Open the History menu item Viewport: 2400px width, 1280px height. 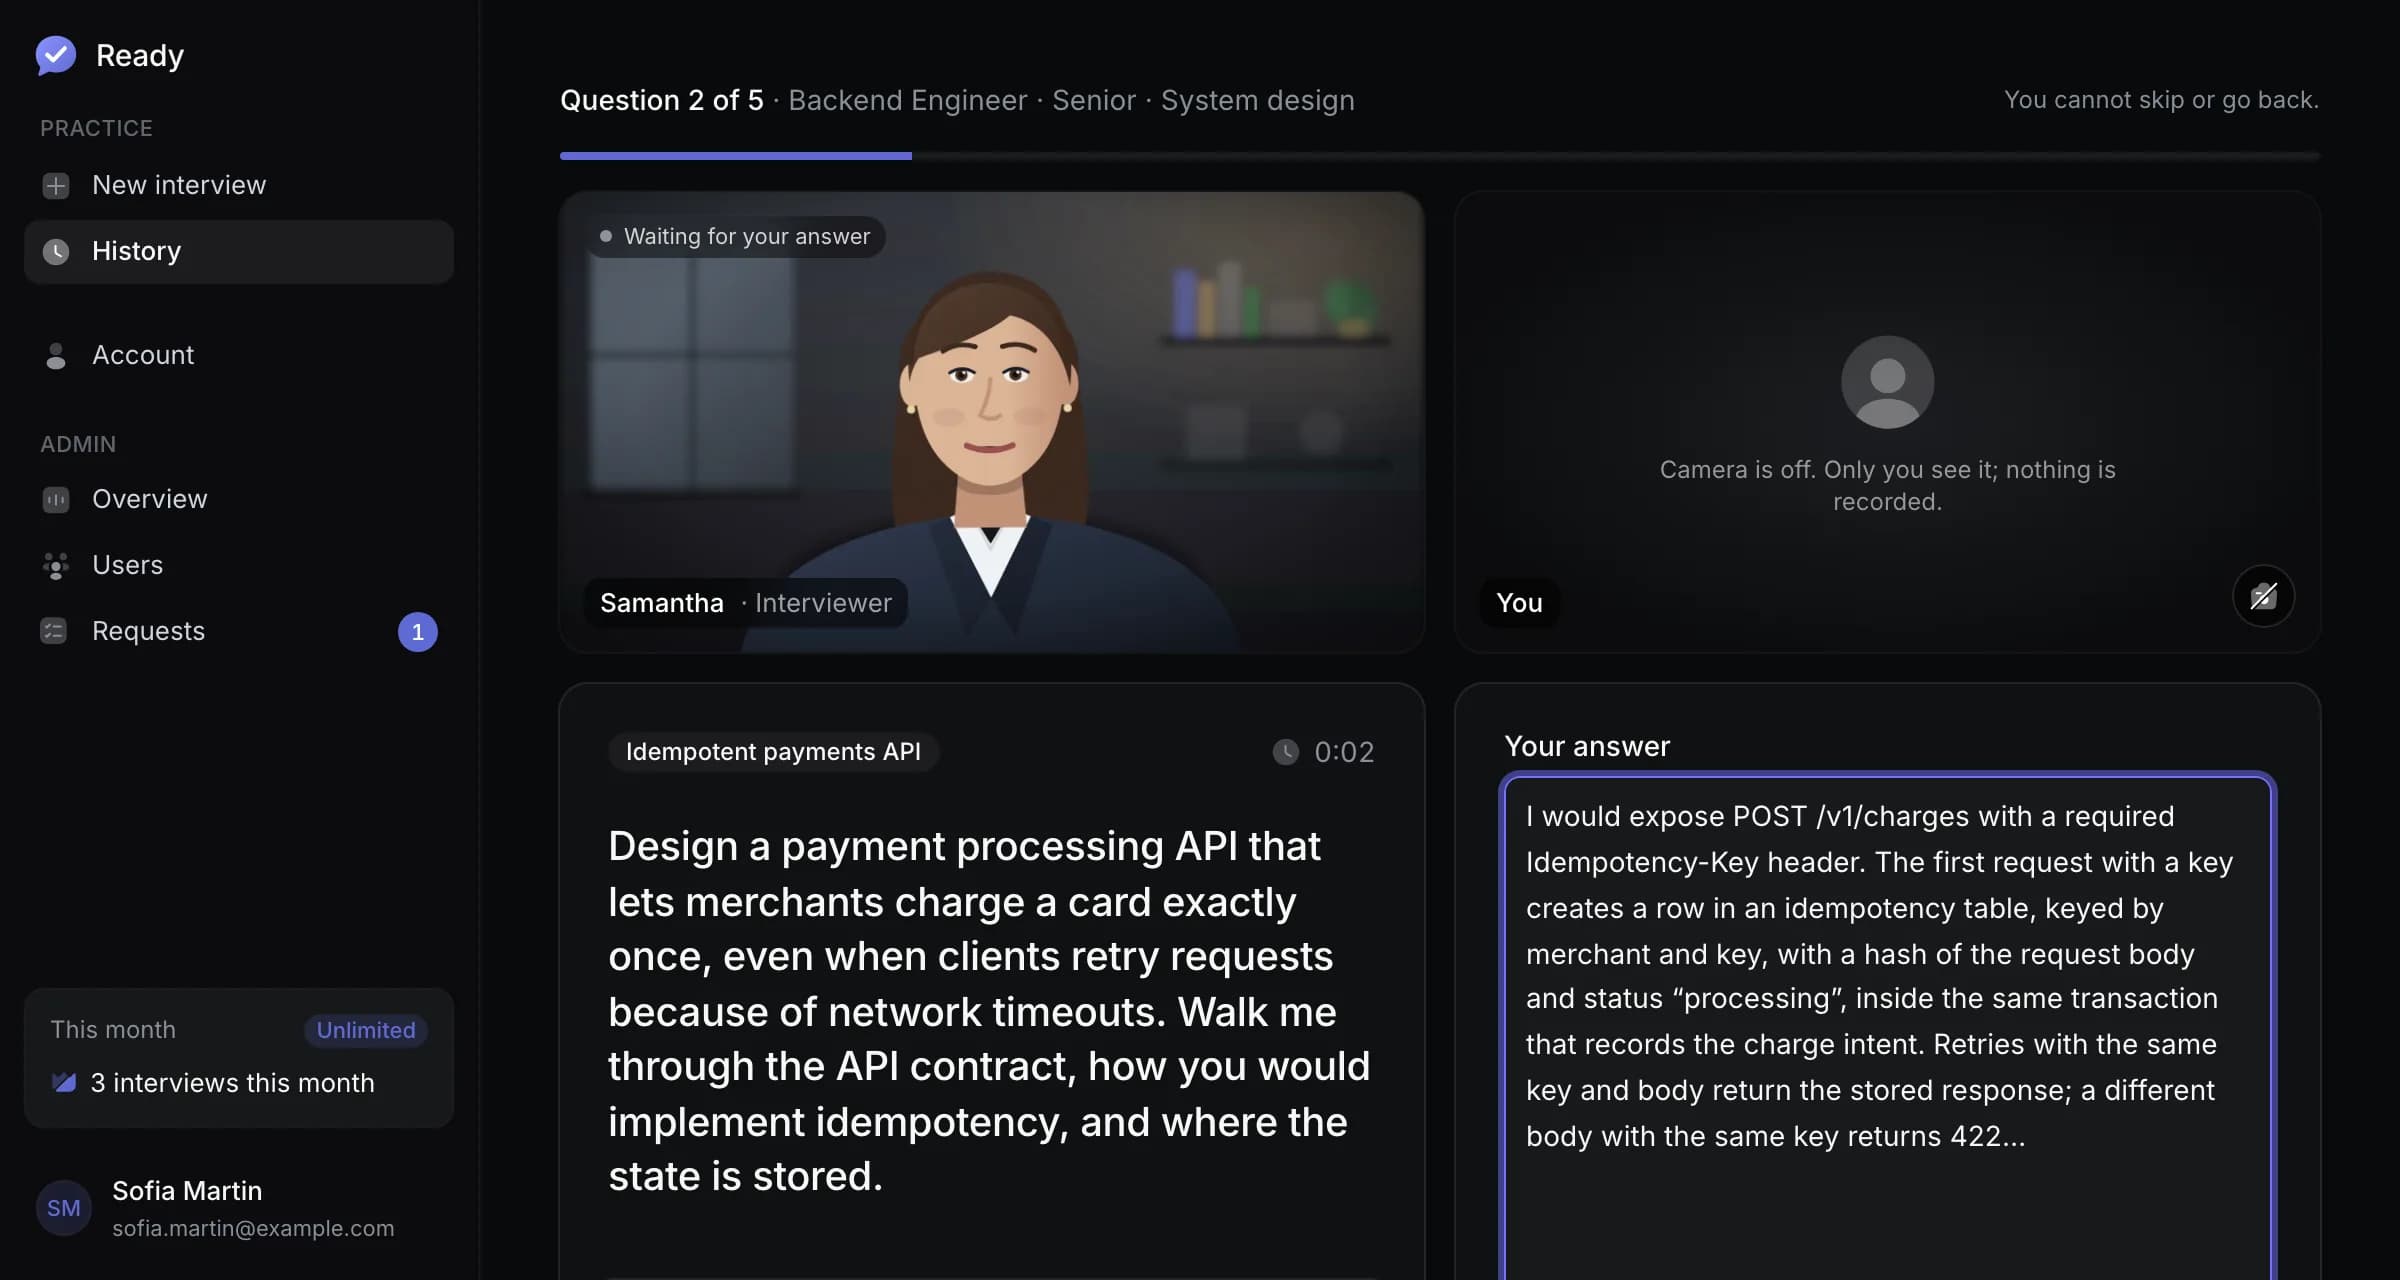pyautogui.click(x=239, y=252)
